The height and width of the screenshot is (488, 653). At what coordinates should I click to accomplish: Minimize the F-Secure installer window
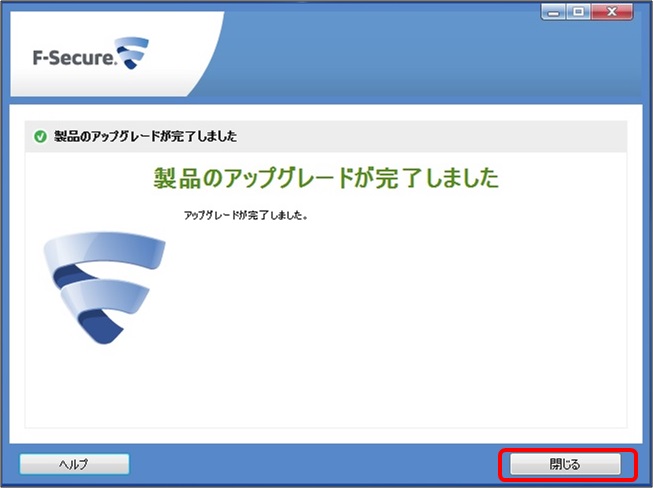point(553,12)
